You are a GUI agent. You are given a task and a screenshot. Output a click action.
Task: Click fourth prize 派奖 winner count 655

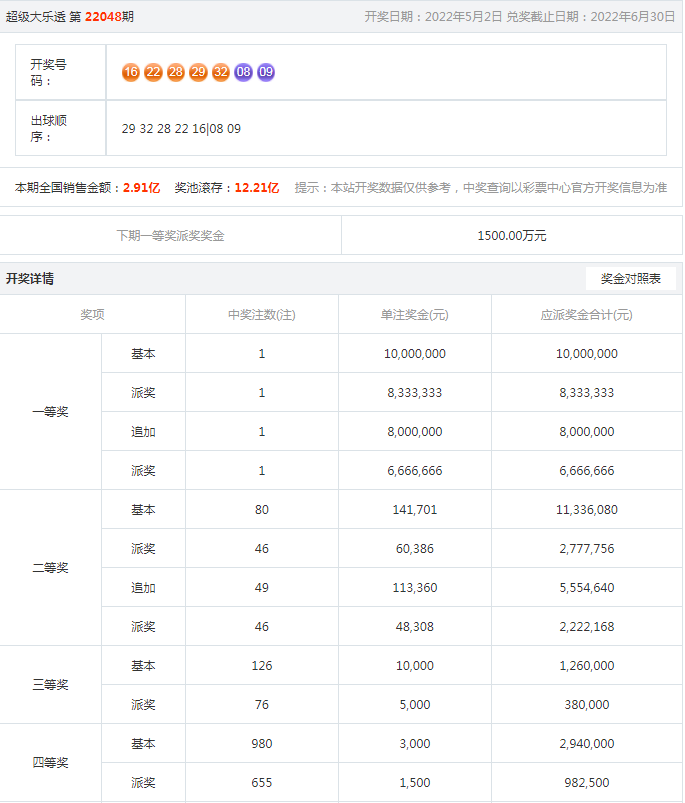coord(262,783)
